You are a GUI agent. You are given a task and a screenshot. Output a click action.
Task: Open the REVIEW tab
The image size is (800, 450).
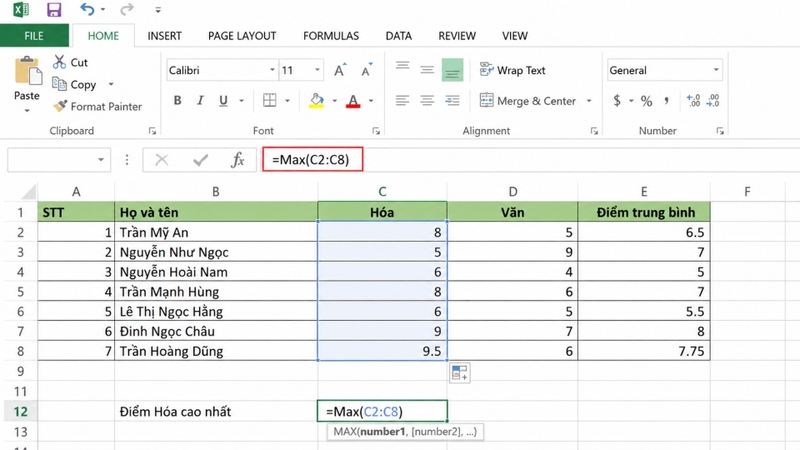(457, 36)
